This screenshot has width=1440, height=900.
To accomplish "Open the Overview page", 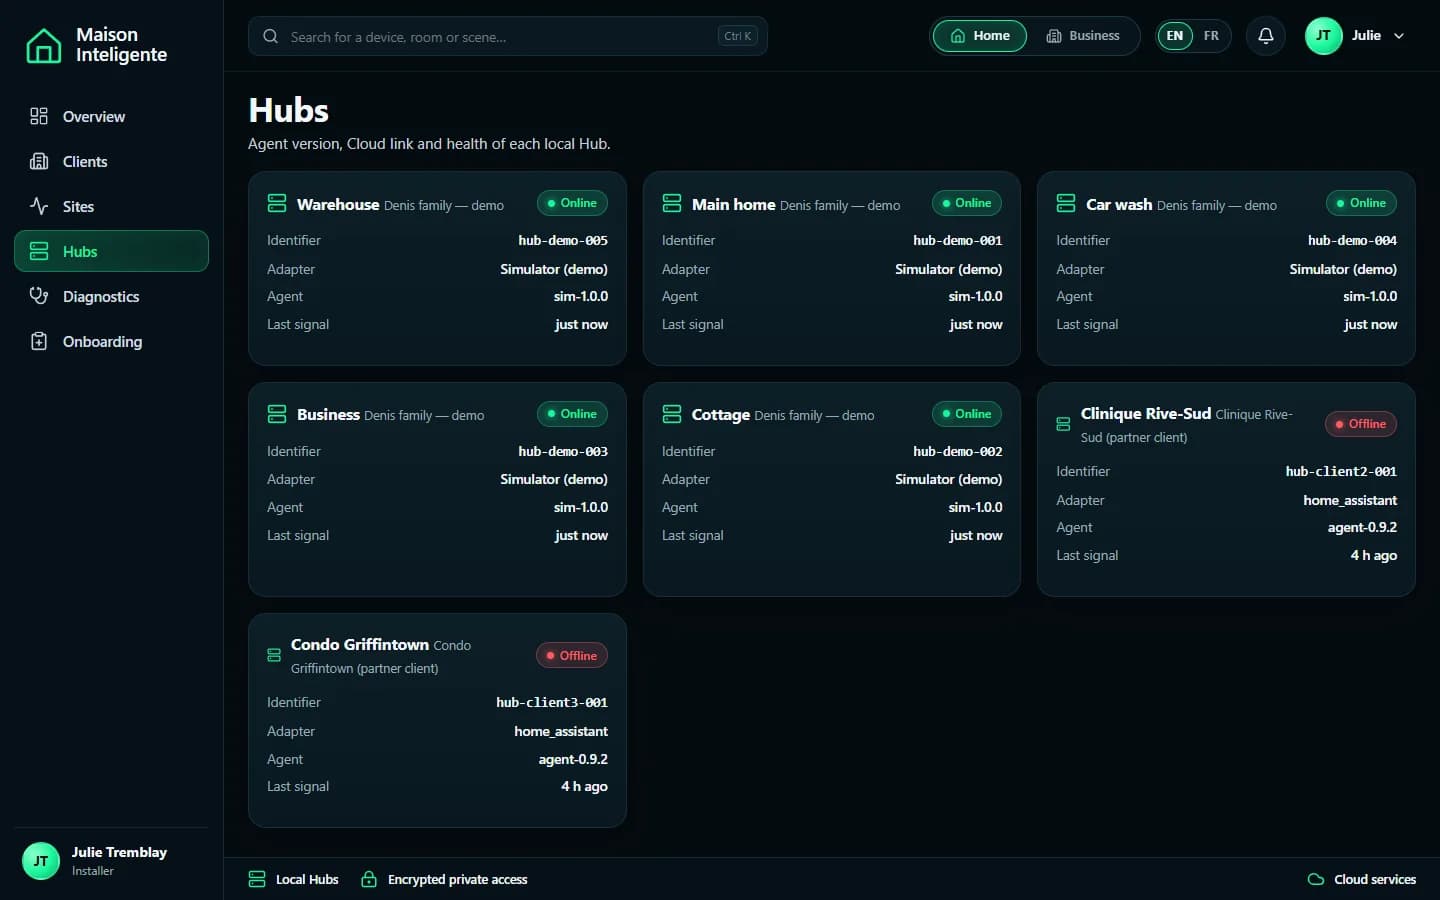I will tap(111, 116).
